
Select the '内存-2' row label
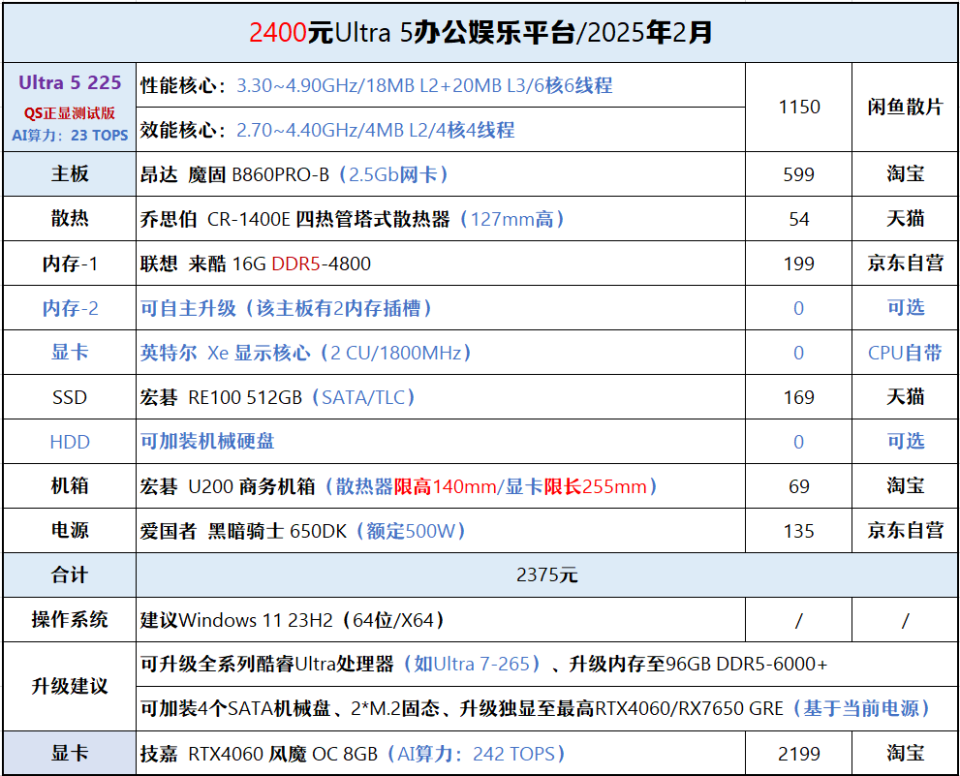pos(70,308)
